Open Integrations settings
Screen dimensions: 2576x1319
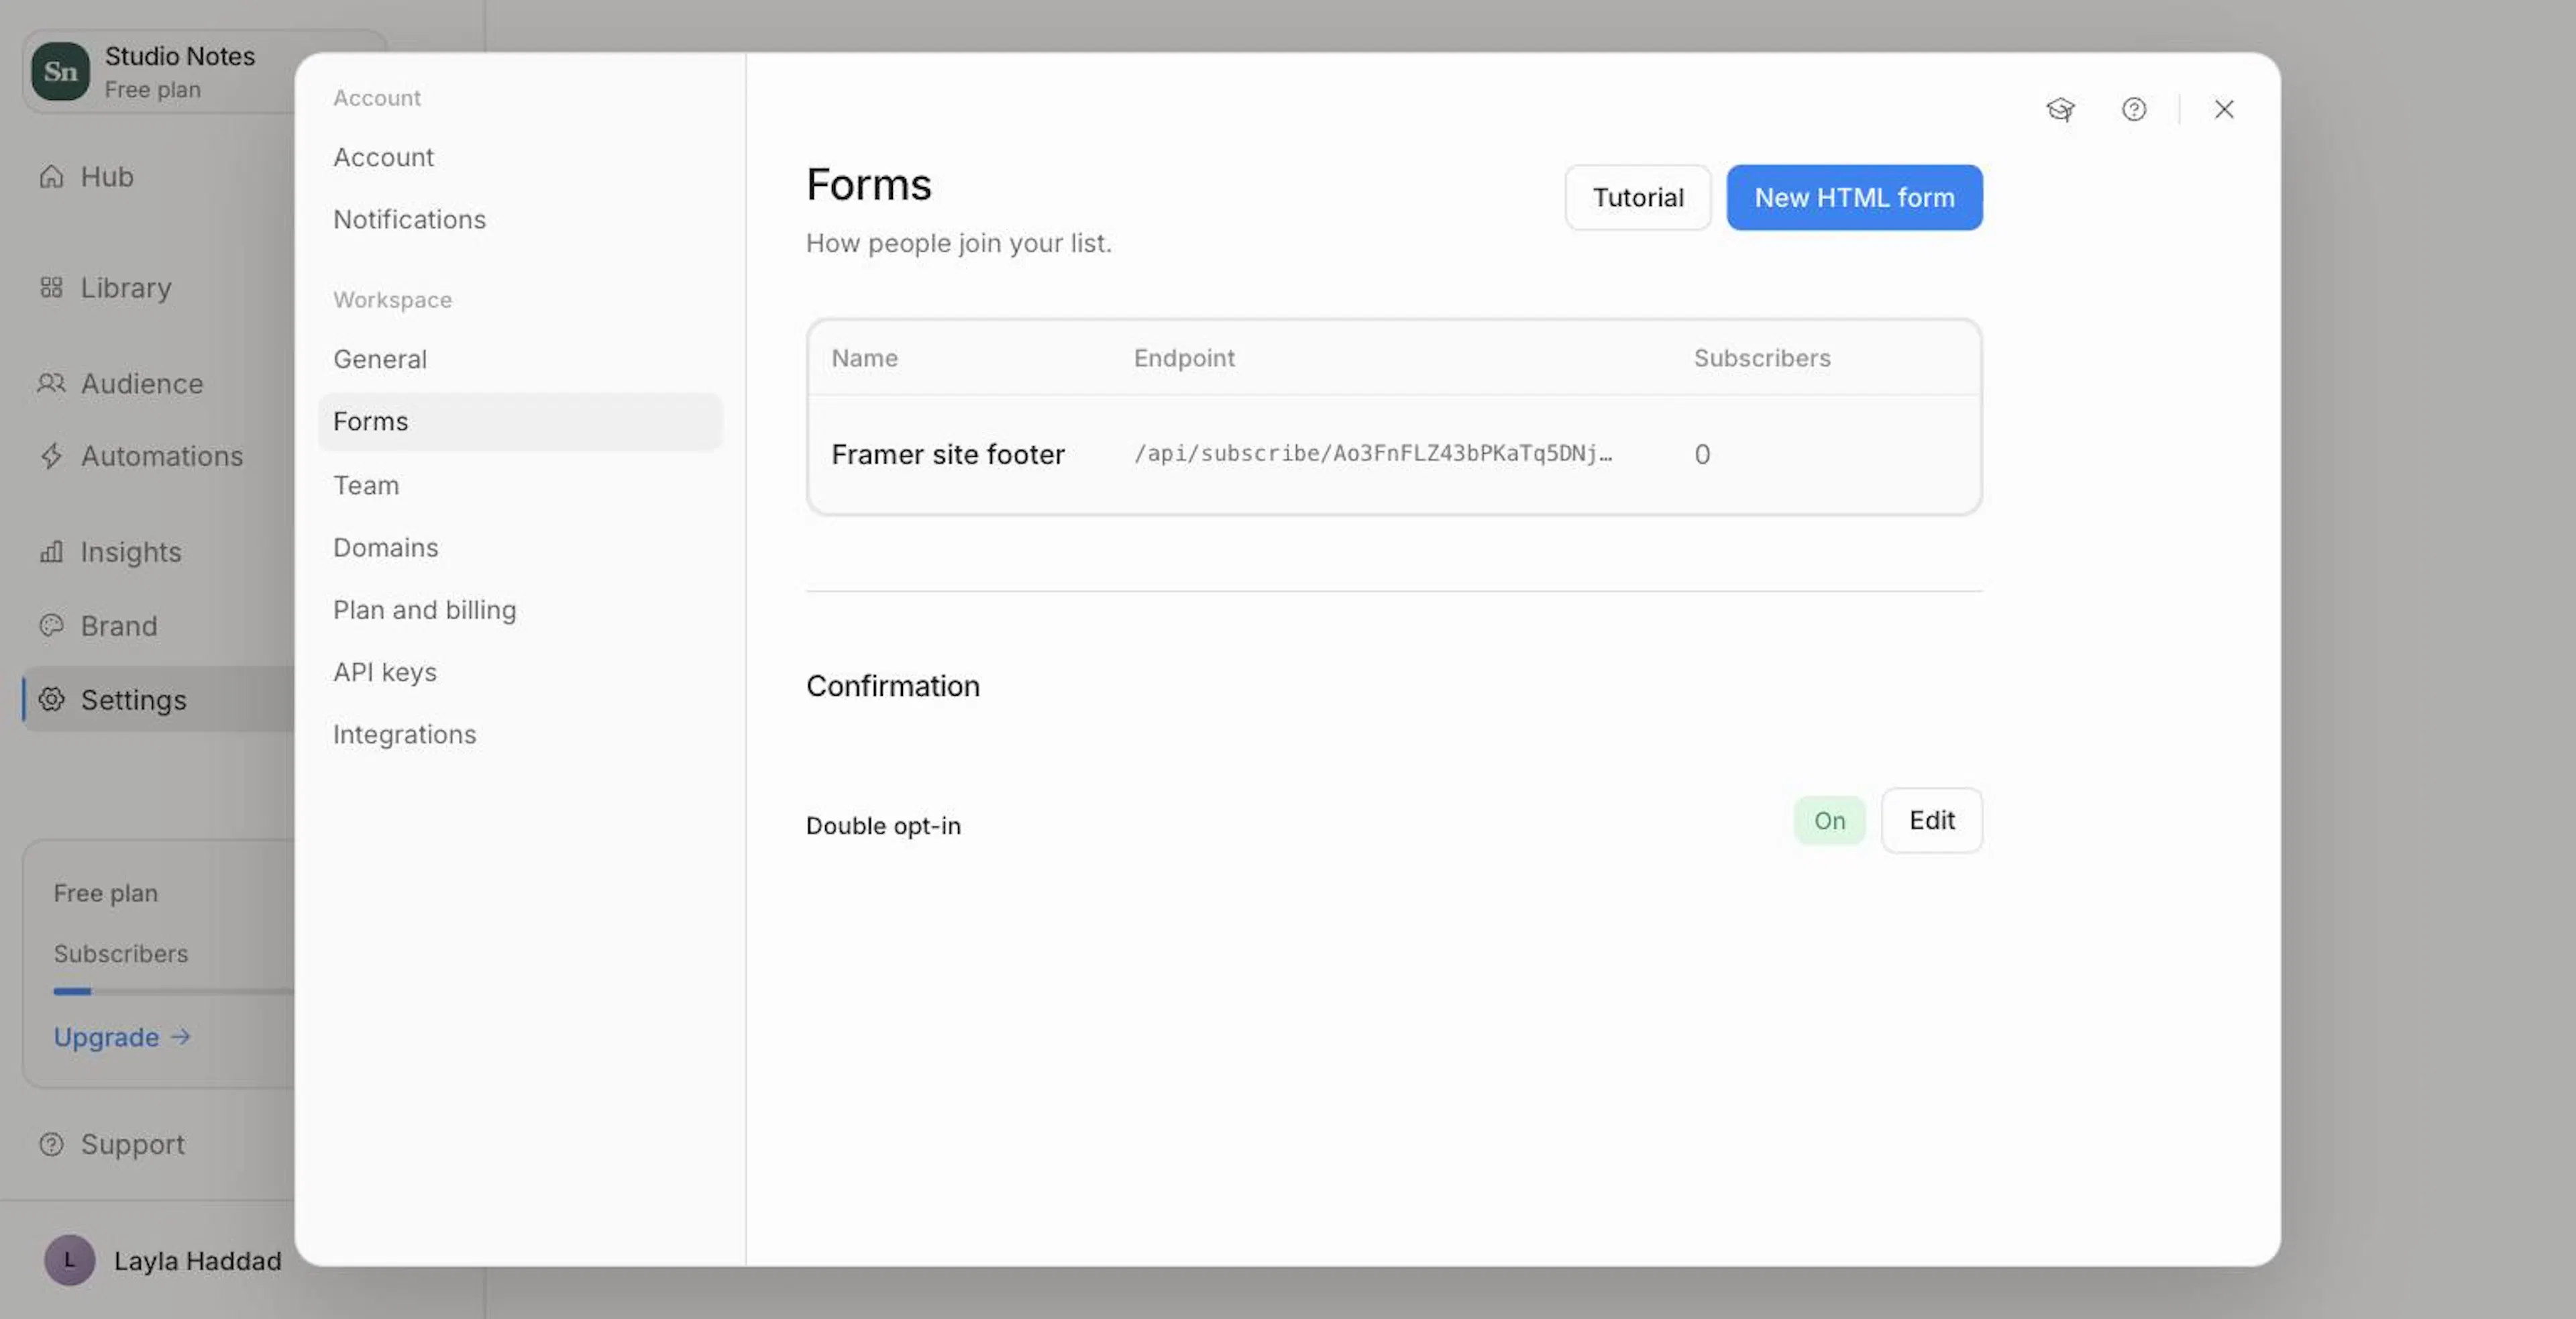point(520,734)
